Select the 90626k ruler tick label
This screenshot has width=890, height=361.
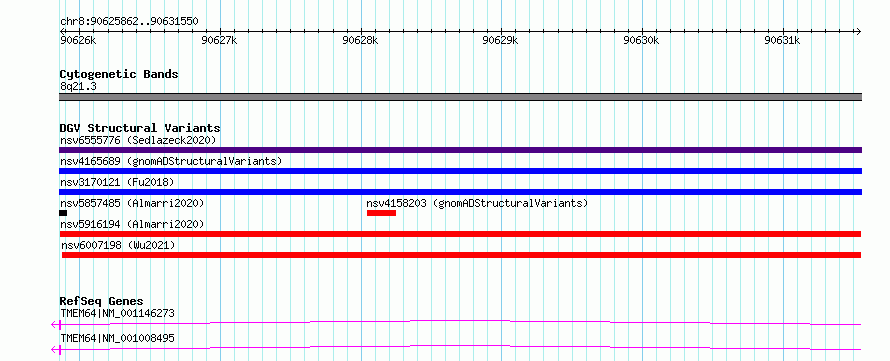(78, 40)
